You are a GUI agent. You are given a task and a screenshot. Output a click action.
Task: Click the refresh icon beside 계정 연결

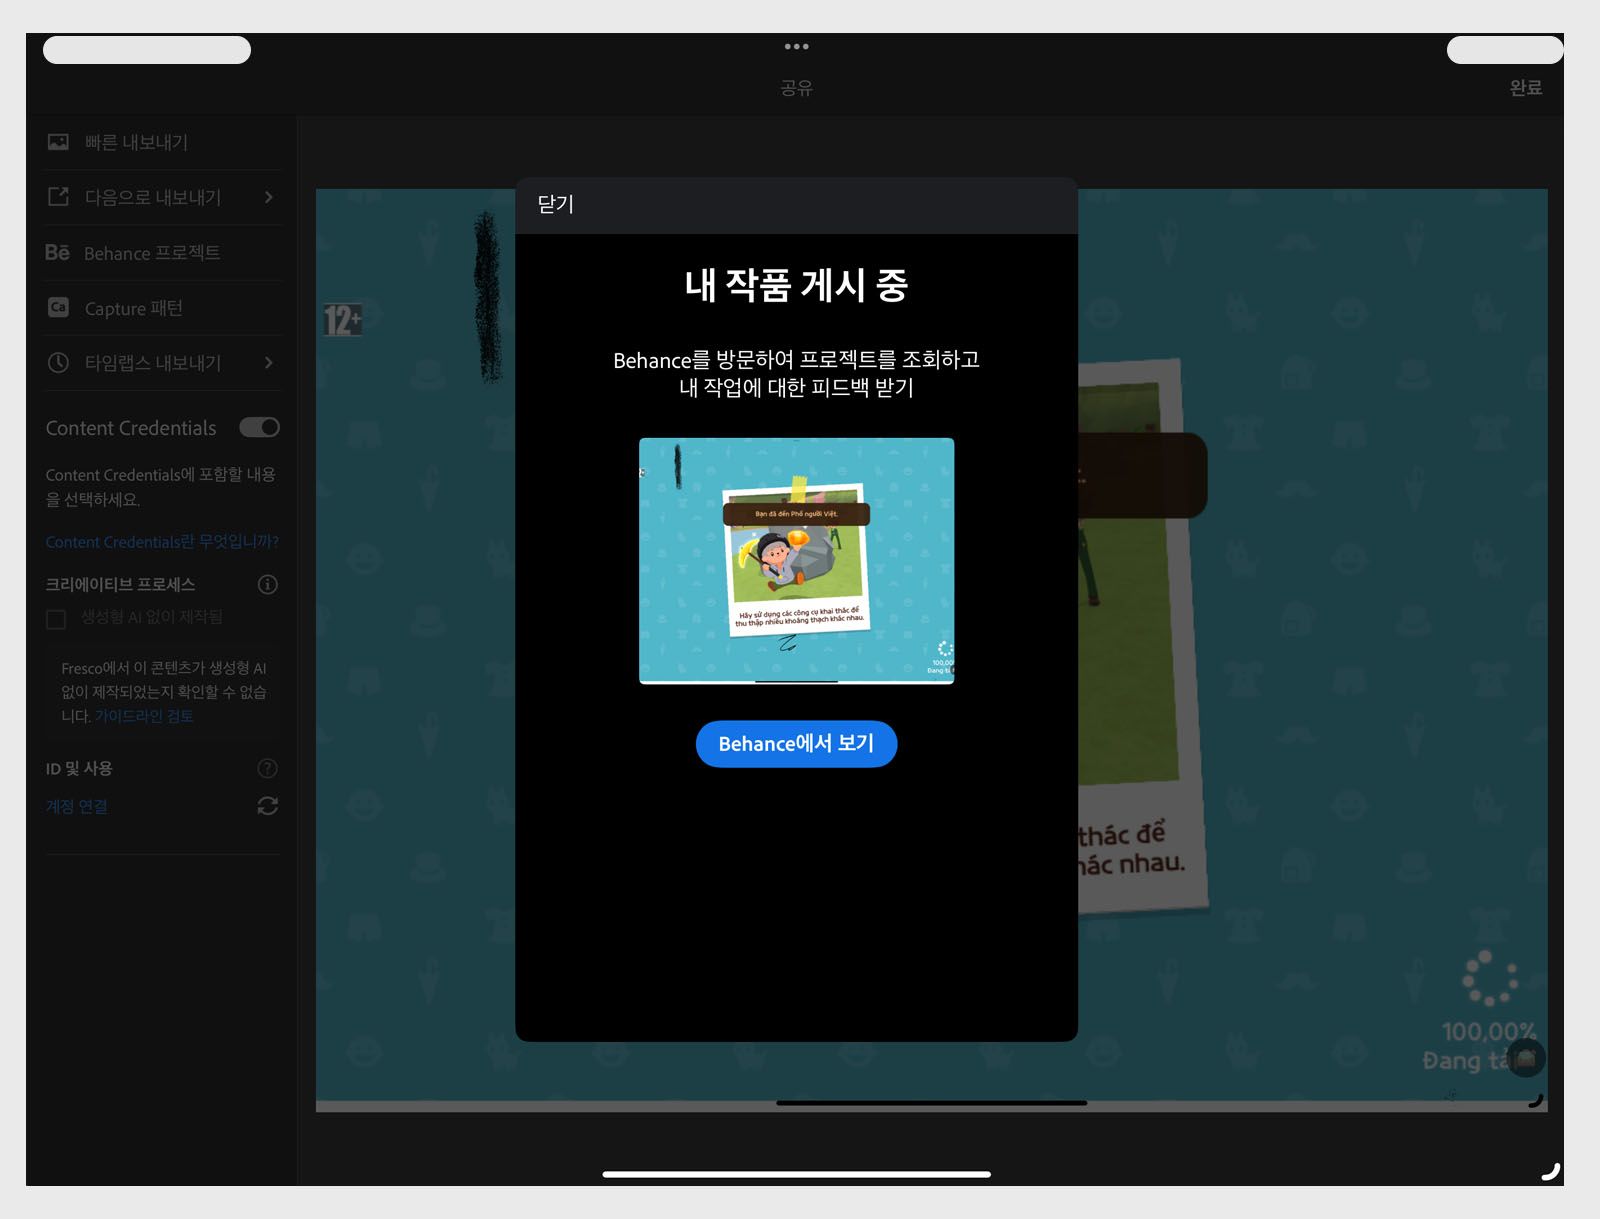tap(267, 806)
